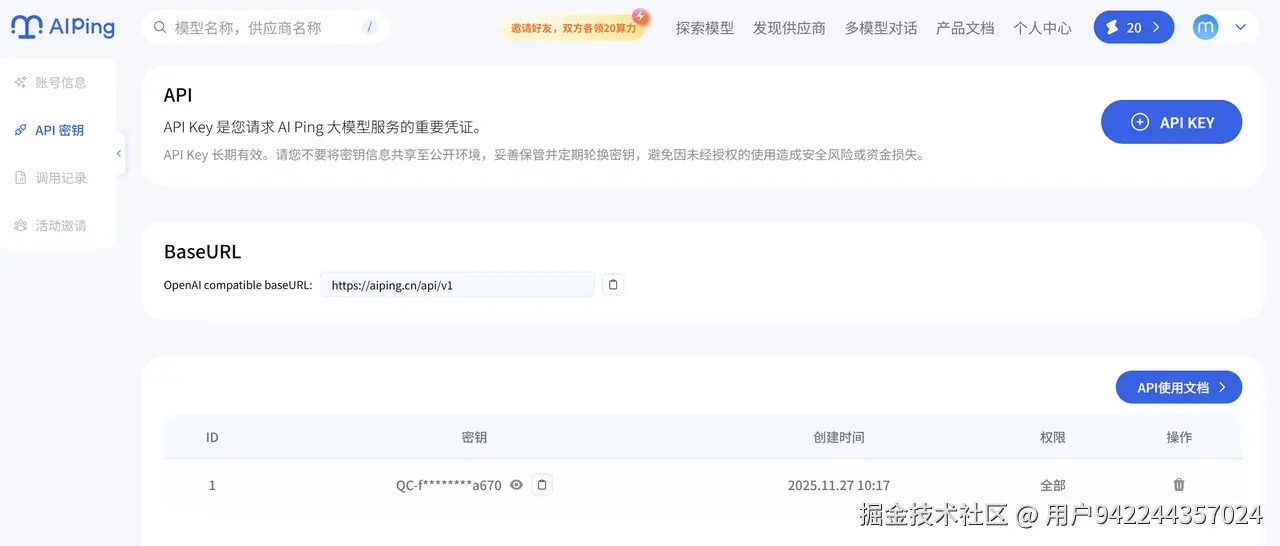
Task: Click the slash shortcut badge in search
Action: click(x=370, y=28)
